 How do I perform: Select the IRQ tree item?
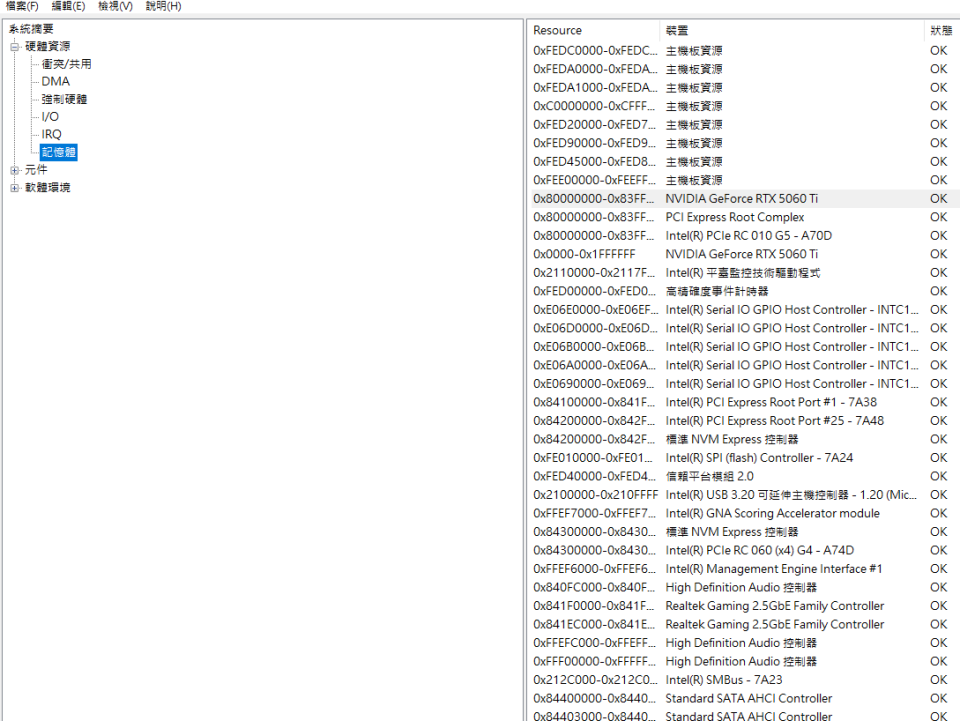[51, 134]
